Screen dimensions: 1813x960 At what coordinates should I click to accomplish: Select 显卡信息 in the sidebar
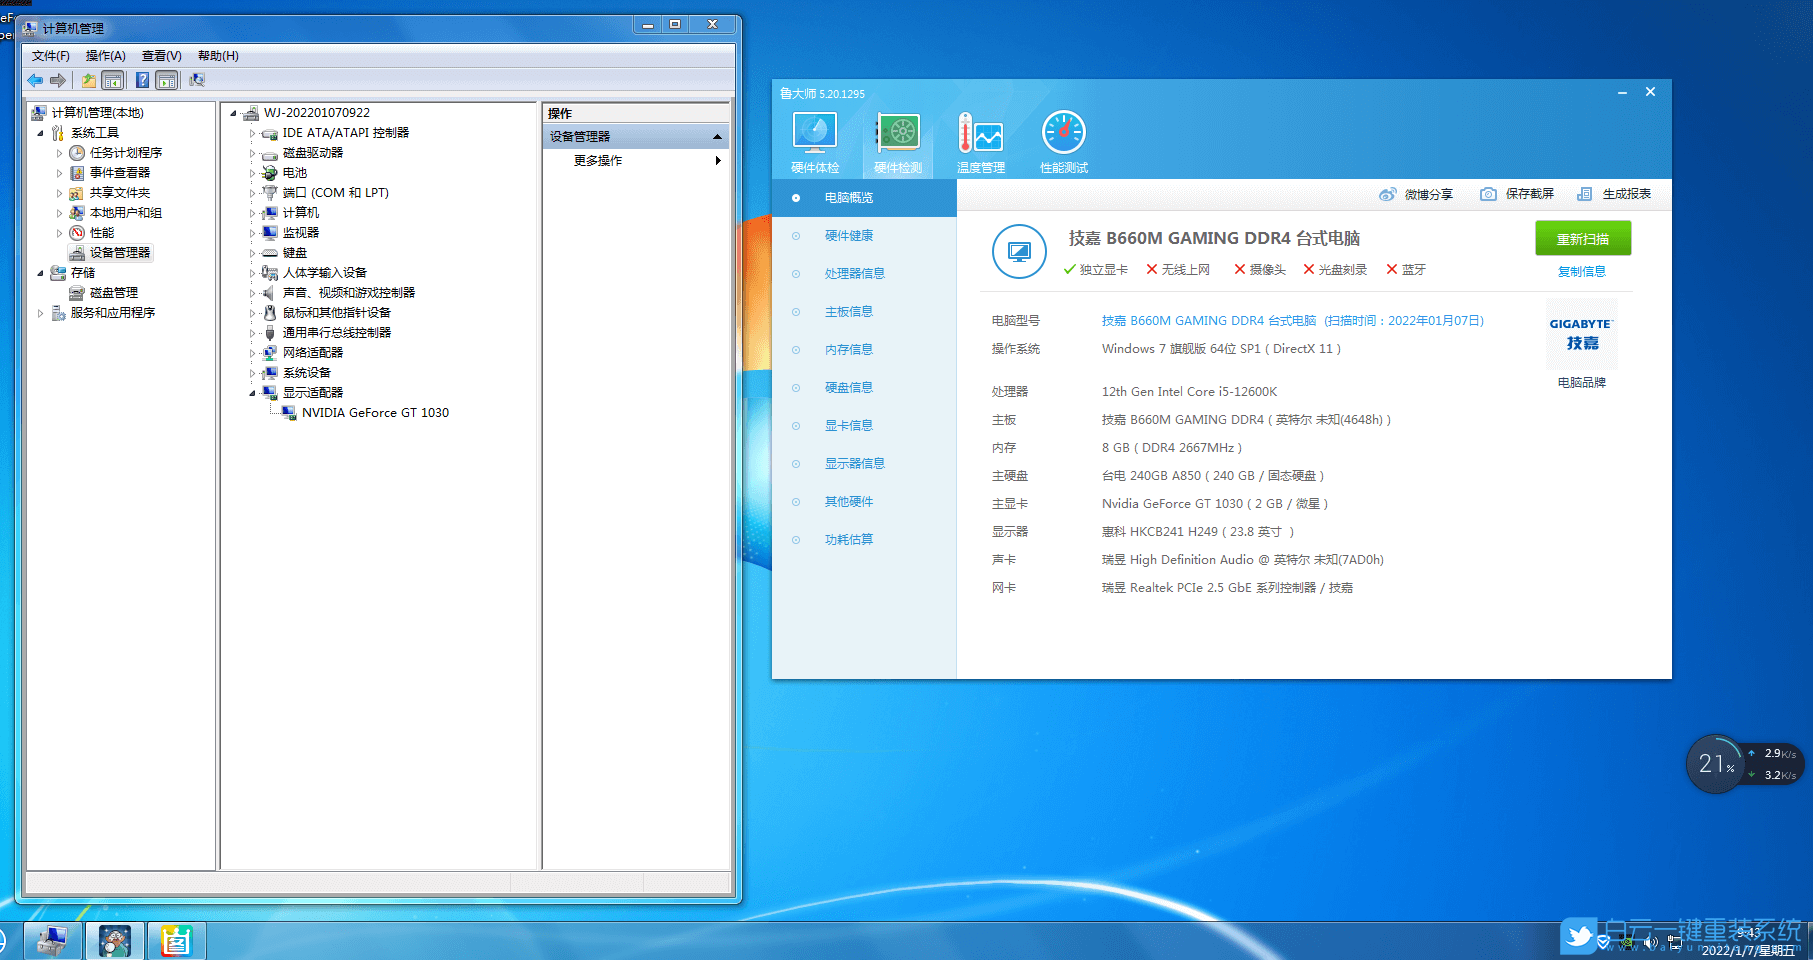[849, 425]
